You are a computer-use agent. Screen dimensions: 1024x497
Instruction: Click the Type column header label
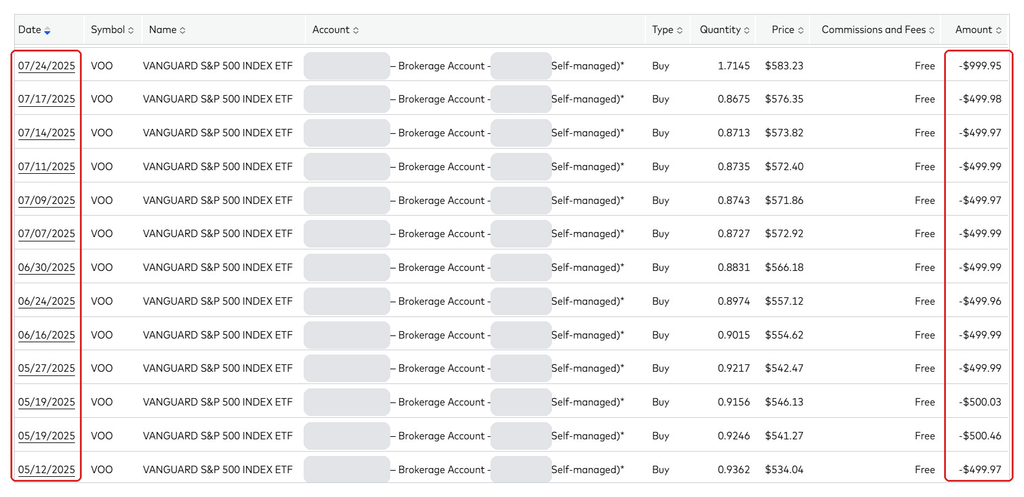[x=663, y=30]
